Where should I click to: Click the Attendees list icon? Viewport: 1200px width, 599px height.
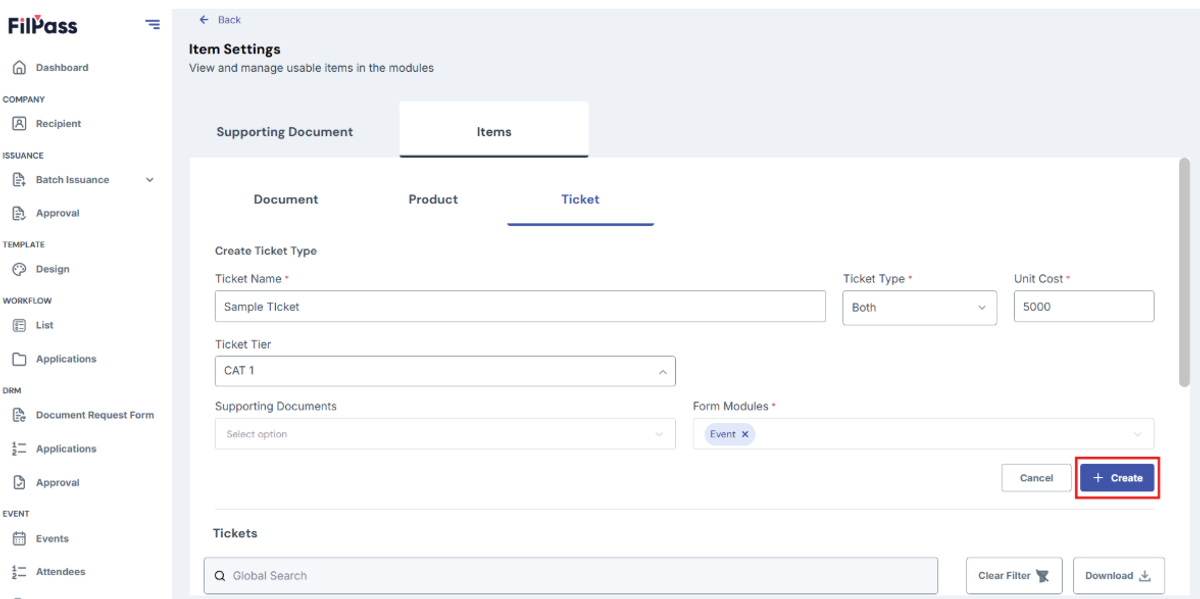click(x=18, y=572)
